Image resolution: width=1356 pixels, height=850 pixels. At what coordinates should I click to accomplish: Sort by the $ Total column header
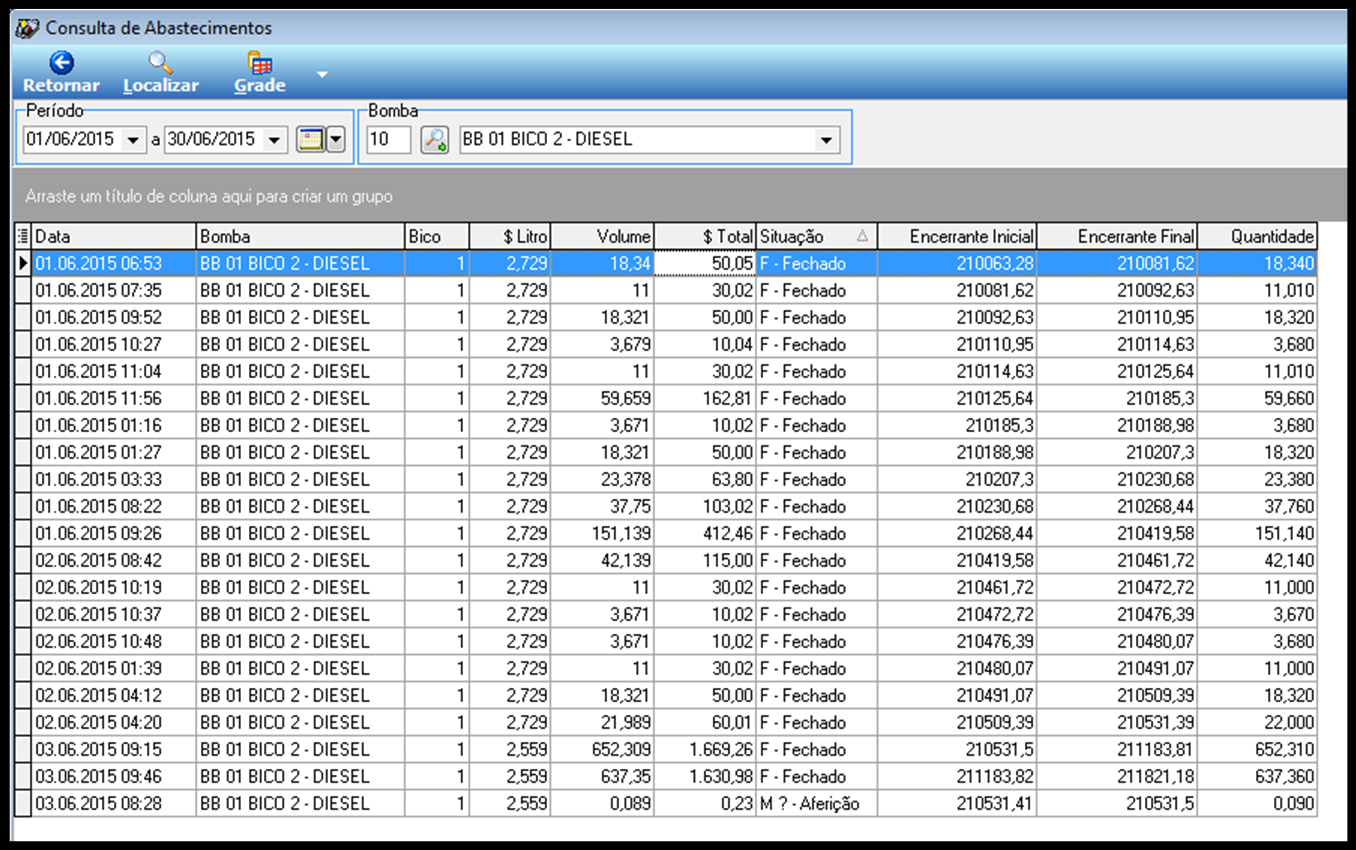pos(705,237)
